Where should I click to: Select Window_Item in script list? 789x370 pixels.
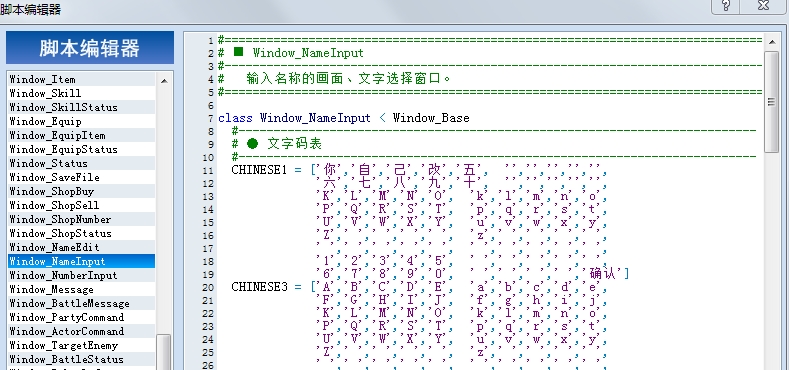click(x=82, y=79)
